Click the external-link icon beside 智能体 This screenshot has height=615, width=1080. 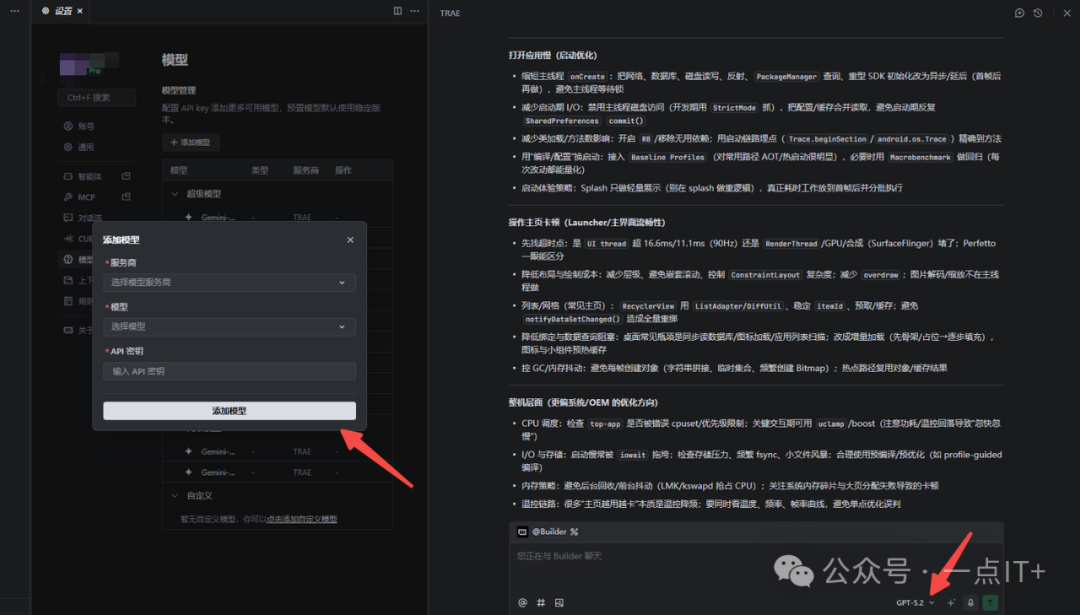(126, 176)
